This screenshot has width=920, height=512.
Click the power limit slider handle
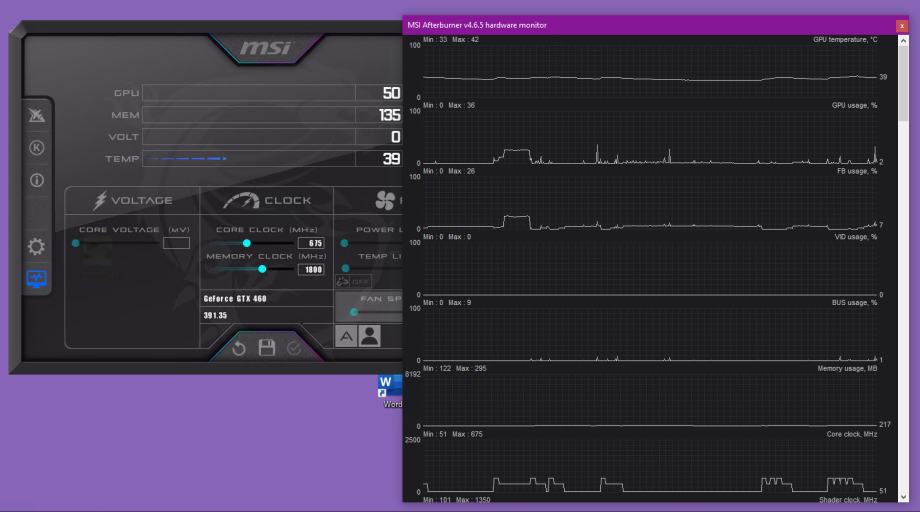point(344,243)
